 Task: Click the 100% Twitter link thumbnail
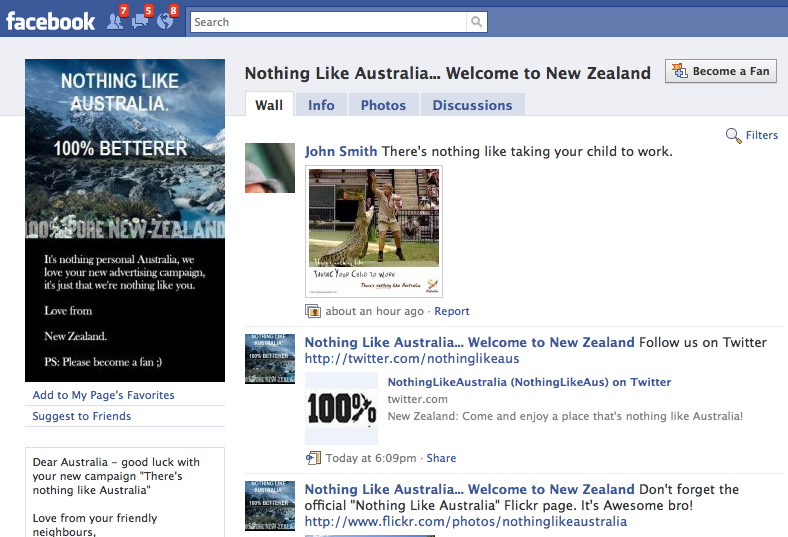point(342,408)
